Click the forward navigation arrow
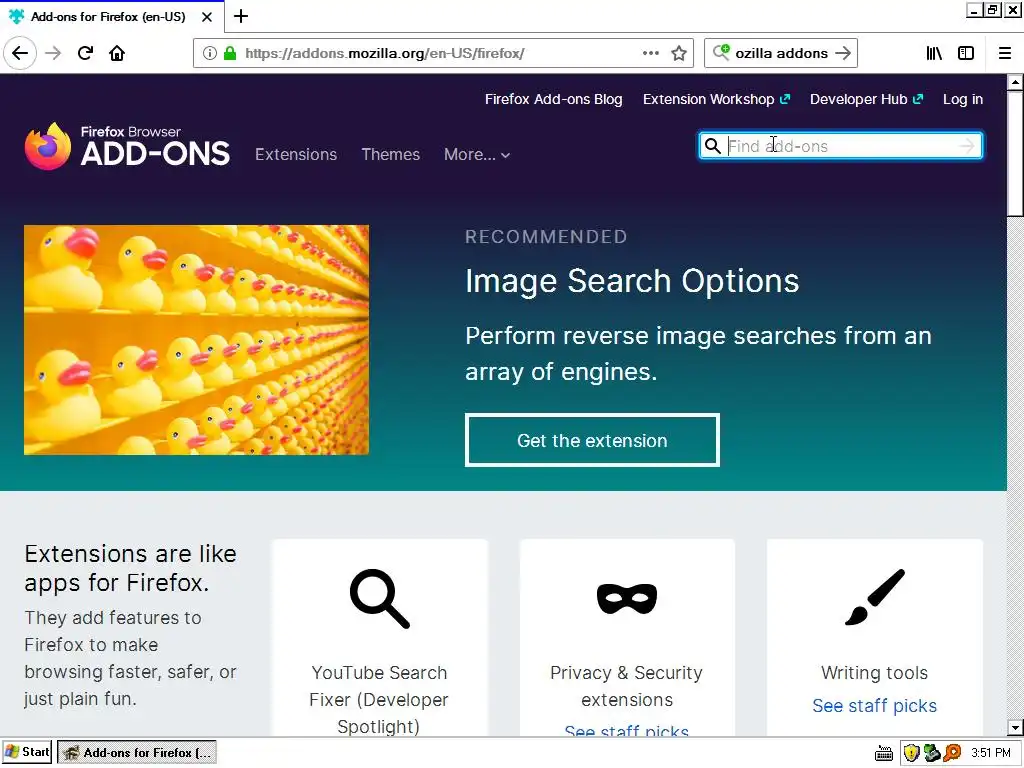Image resolution: width=1024 pixels, height=768 pixels. pyautogui.click(x=53, y=53)
